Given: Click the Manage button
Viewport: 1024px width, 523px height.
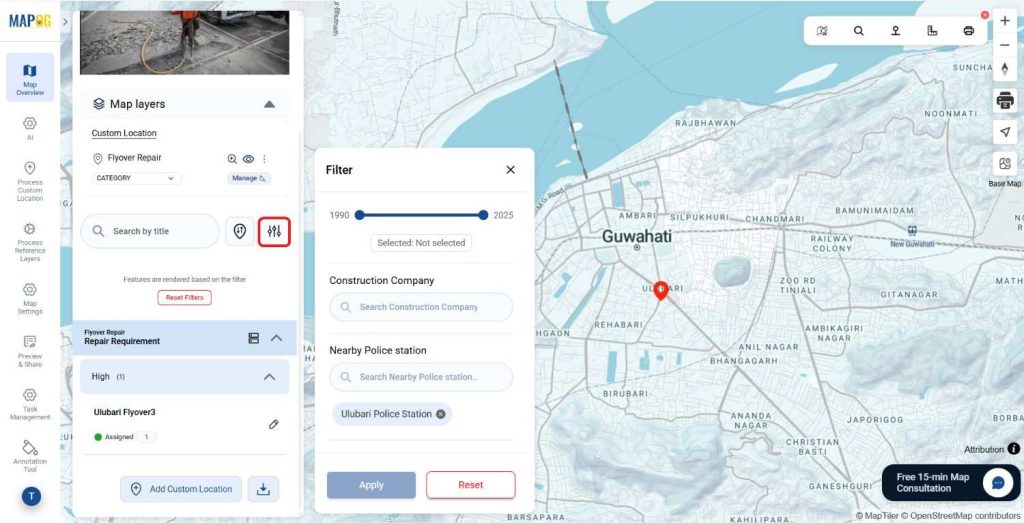Looking at the screenshot, I should (x=249, y=178).
